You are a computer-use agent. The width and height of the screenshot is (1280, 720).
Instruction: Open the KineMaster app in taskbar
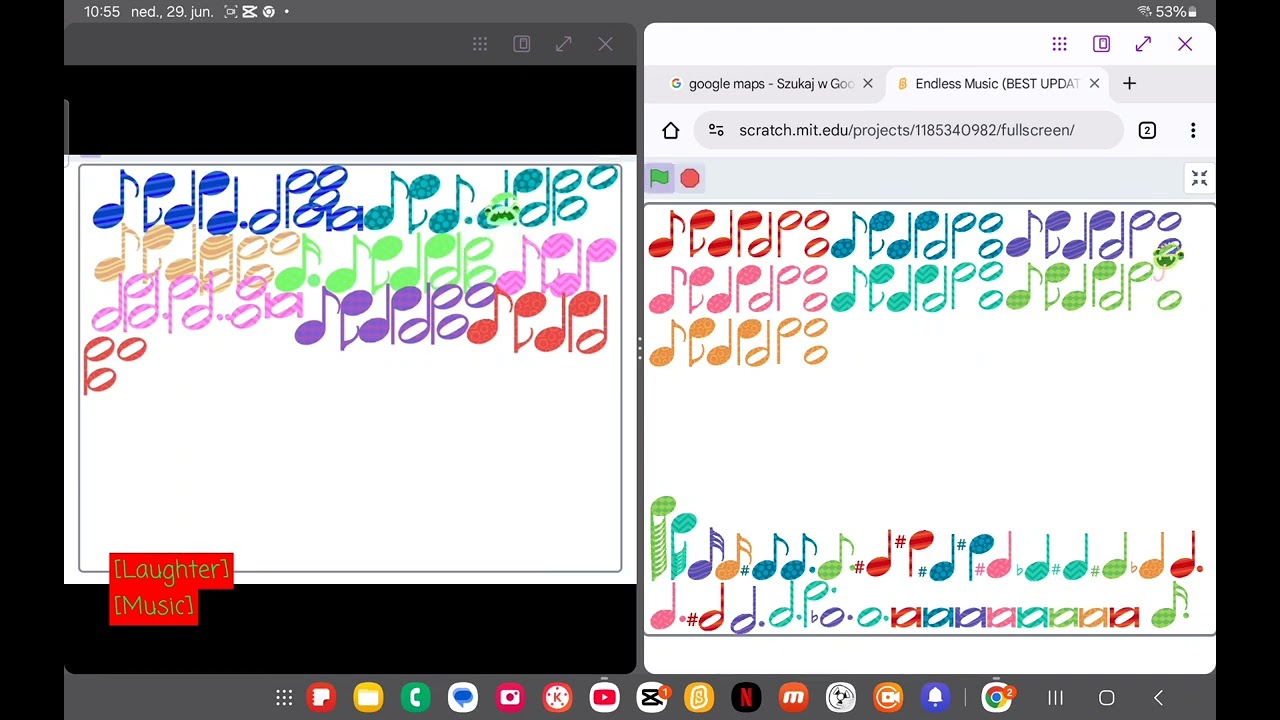(x=557, y=698)
